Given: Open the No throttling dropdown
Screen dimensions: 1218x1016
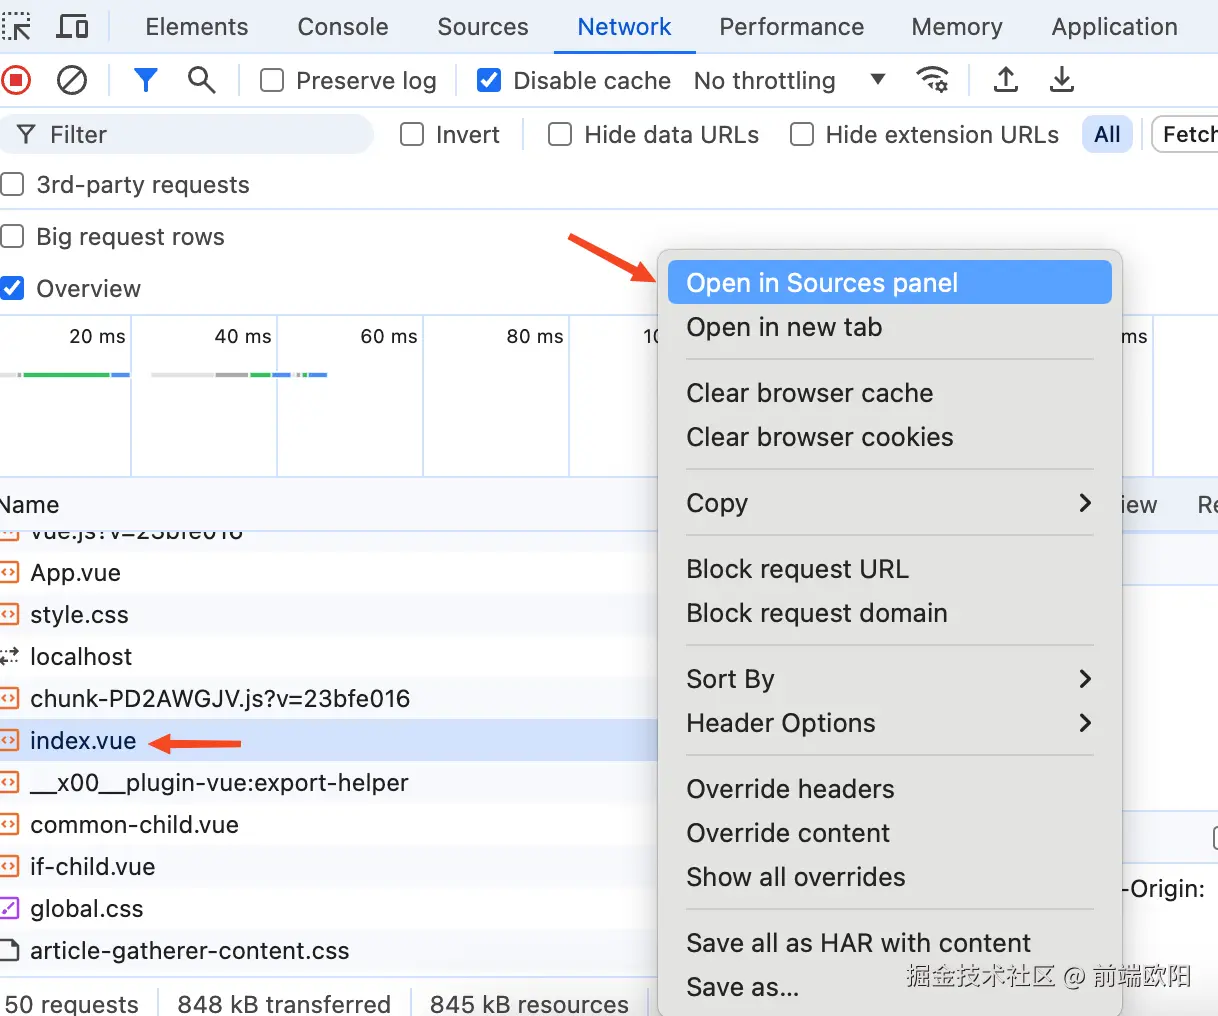Looking at the screenshot, I should click(790, 80).
